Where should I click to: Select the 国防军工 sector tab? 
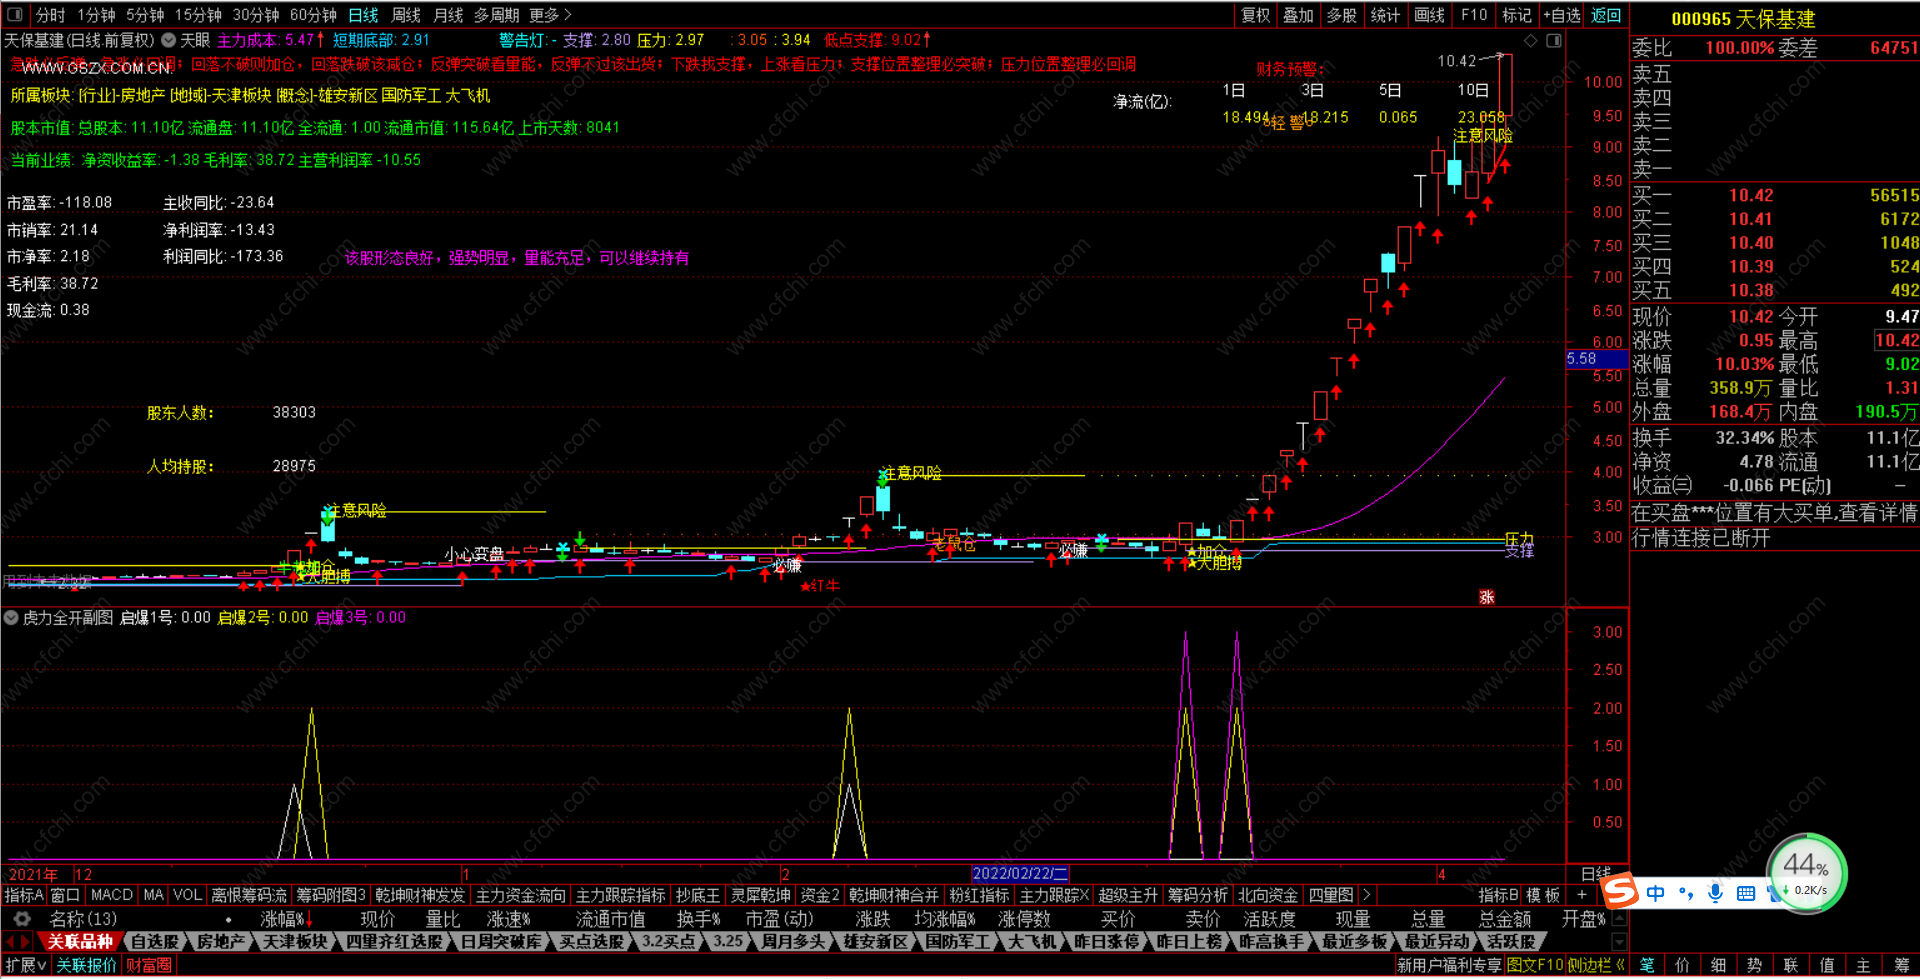click(957, 941)
